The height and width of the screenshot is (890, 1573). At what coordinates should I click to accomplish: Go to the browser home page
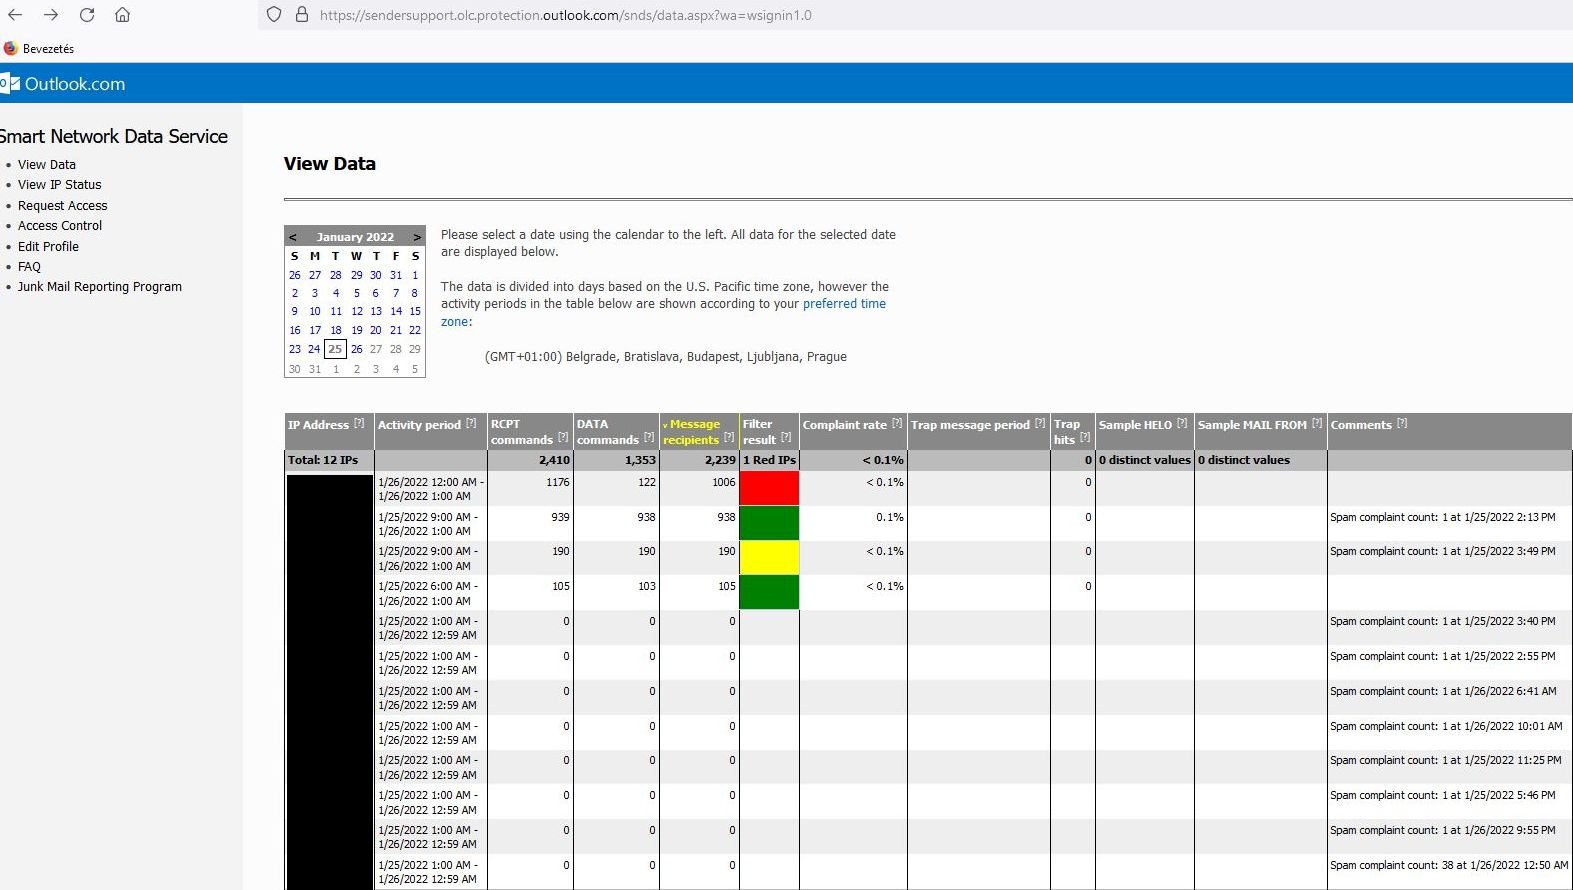tap(122, 15)
